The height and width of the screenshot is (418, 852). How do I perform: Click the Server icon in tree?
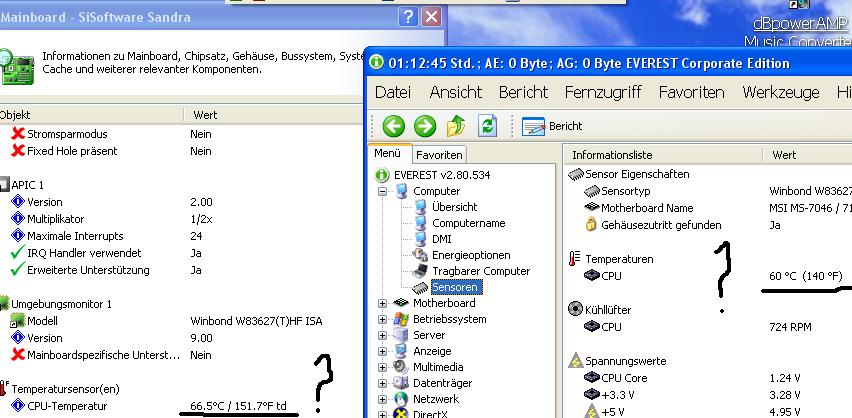(x=401, y=335)
